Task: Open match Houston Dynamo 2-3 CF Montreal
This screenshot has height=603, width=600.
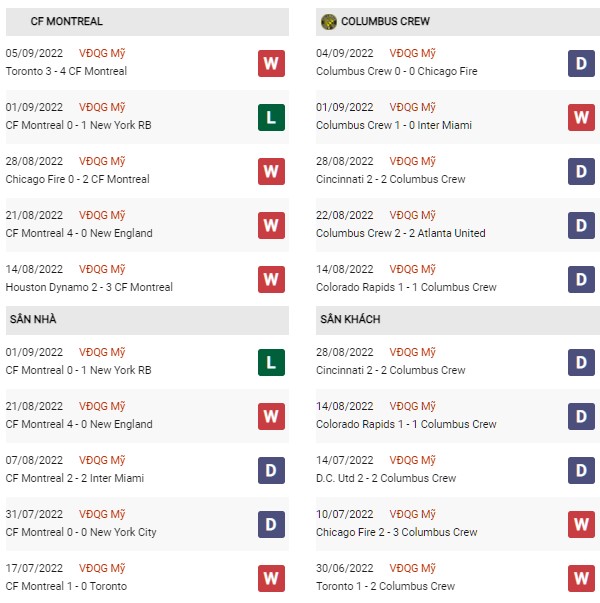Action: pos(89,287)
